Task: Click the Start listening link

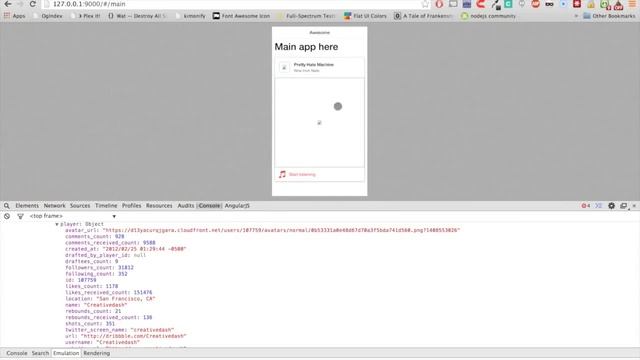Action: [302, 175]
